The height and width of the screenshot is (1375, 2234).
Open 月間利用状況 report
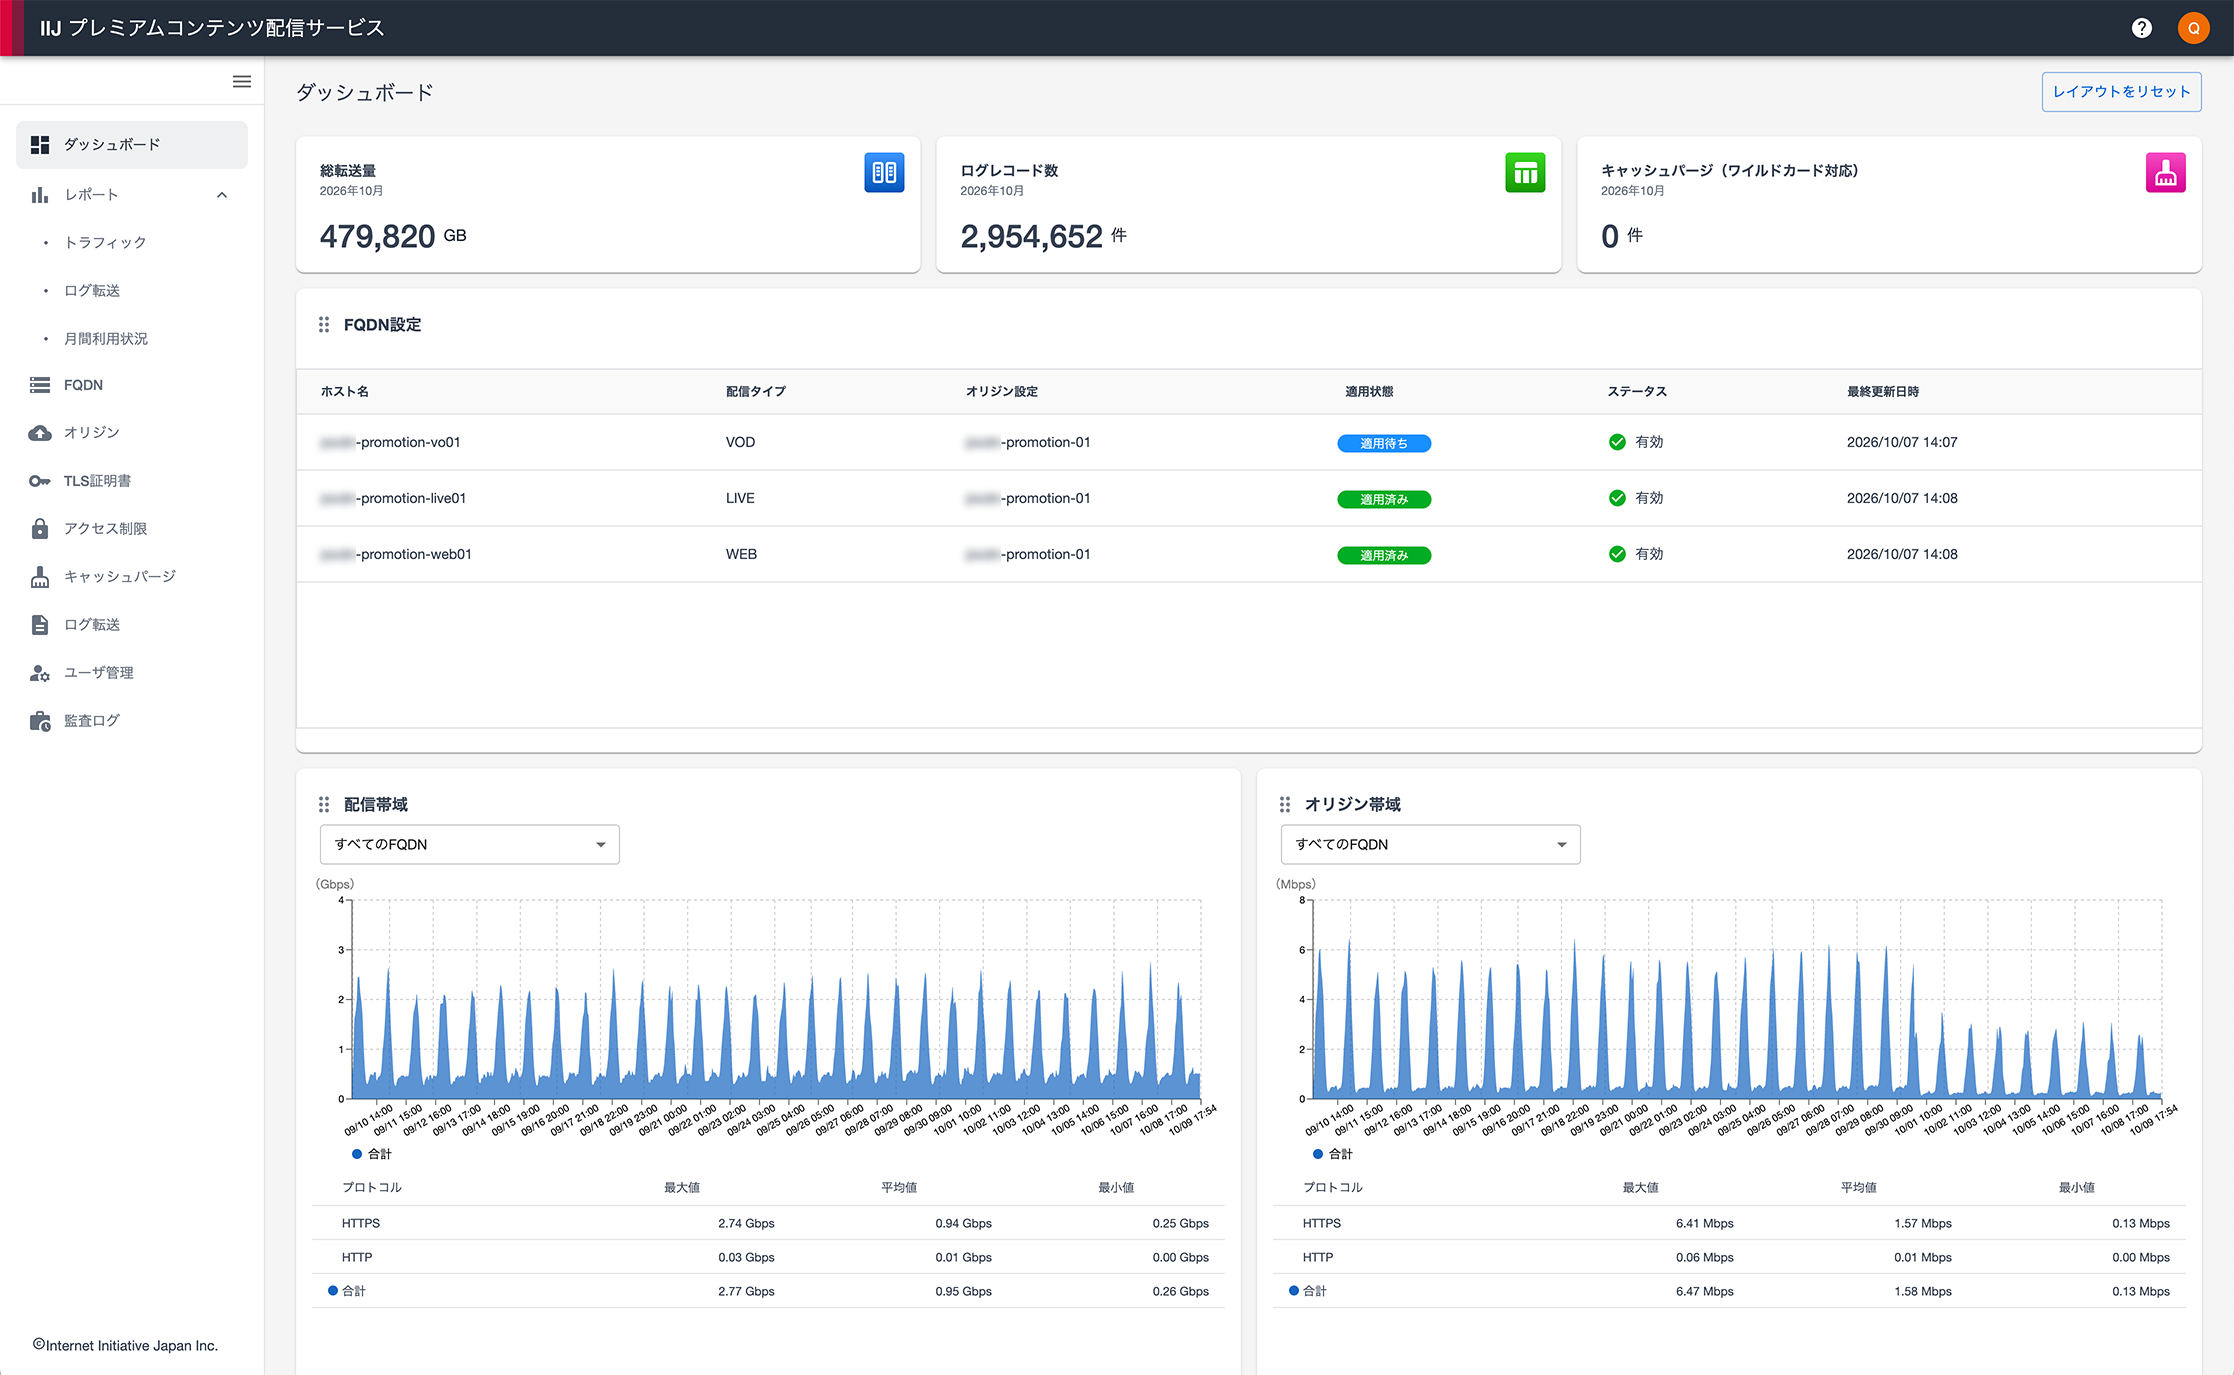pos(106,338)
